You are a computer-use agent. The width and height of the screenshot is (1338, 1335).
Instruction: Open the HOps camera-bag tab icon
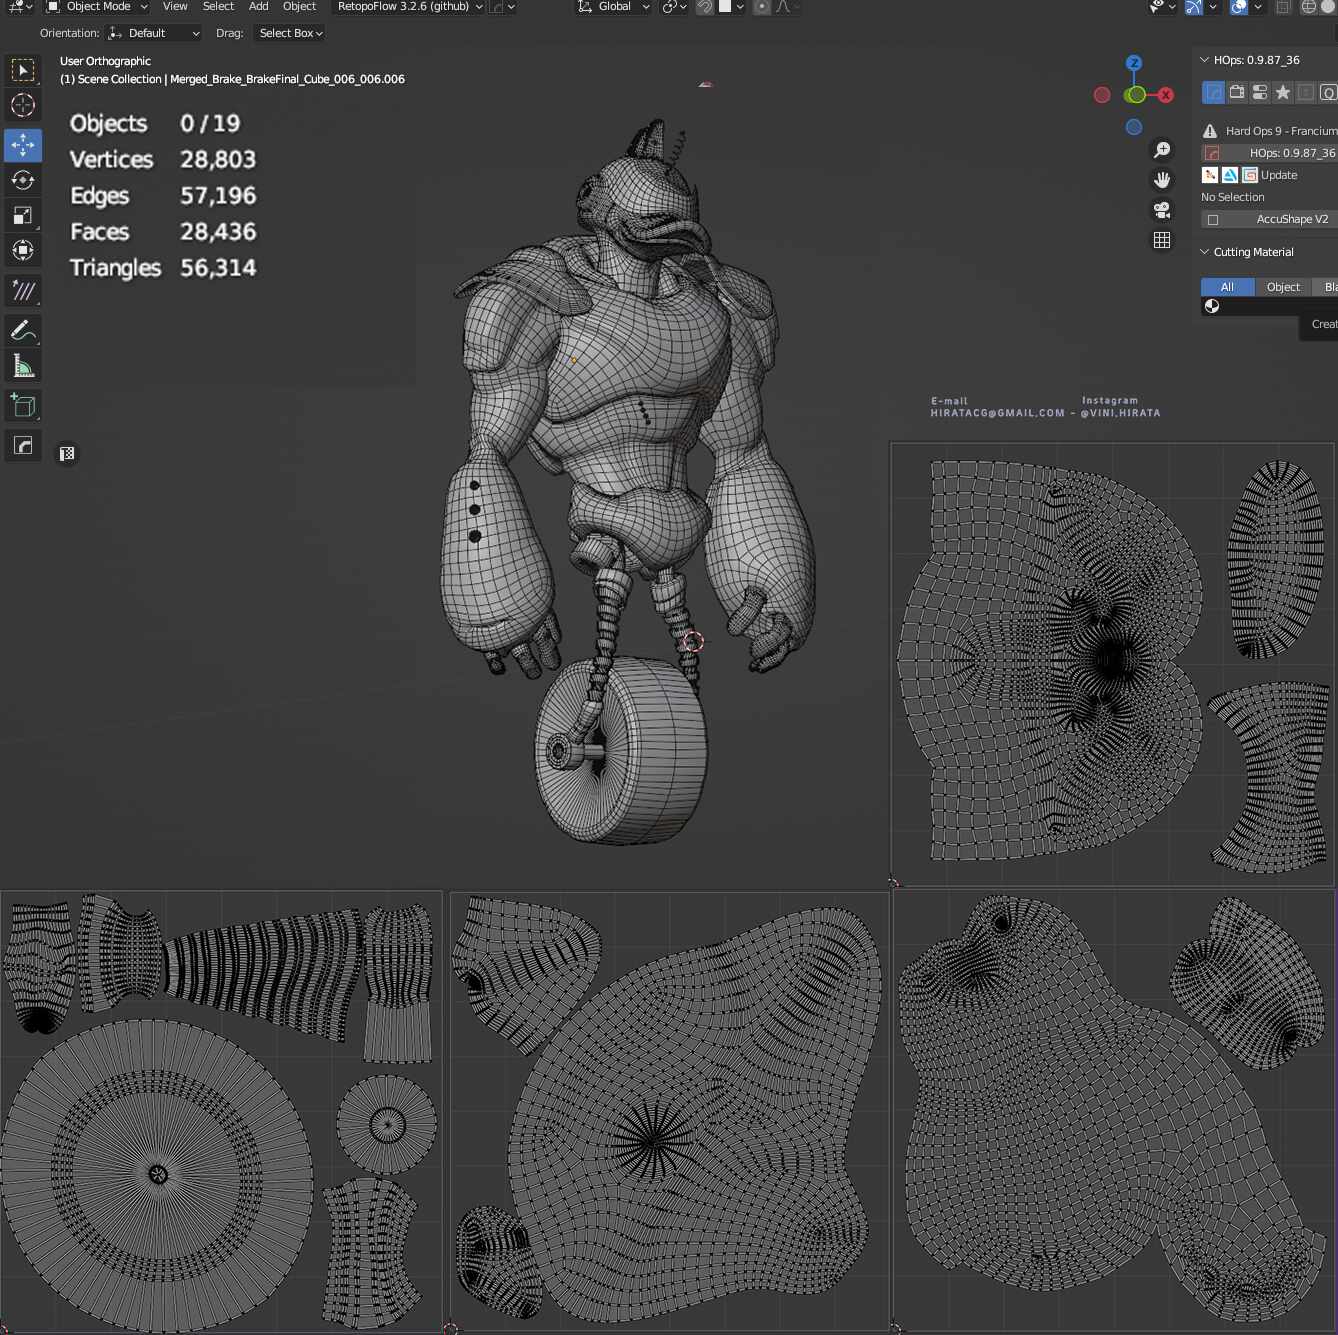click(x=1237, y=92)
